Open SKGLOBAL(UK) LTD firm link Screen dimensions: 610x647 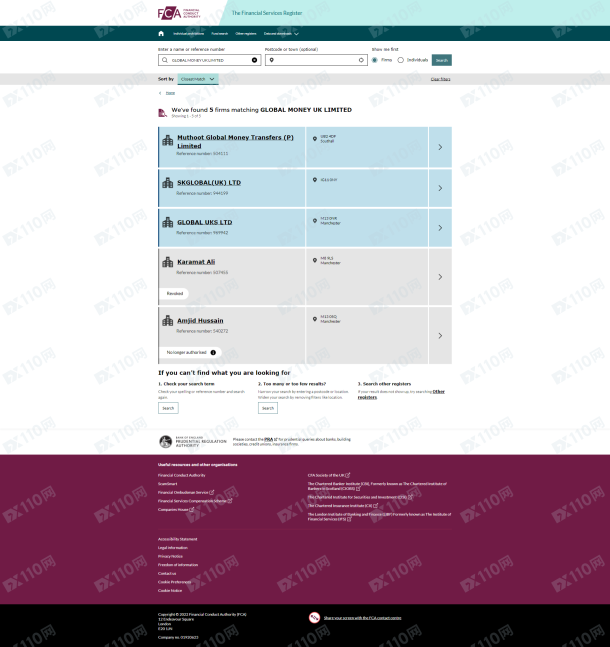pyautogui.click(x=209, y=182)
